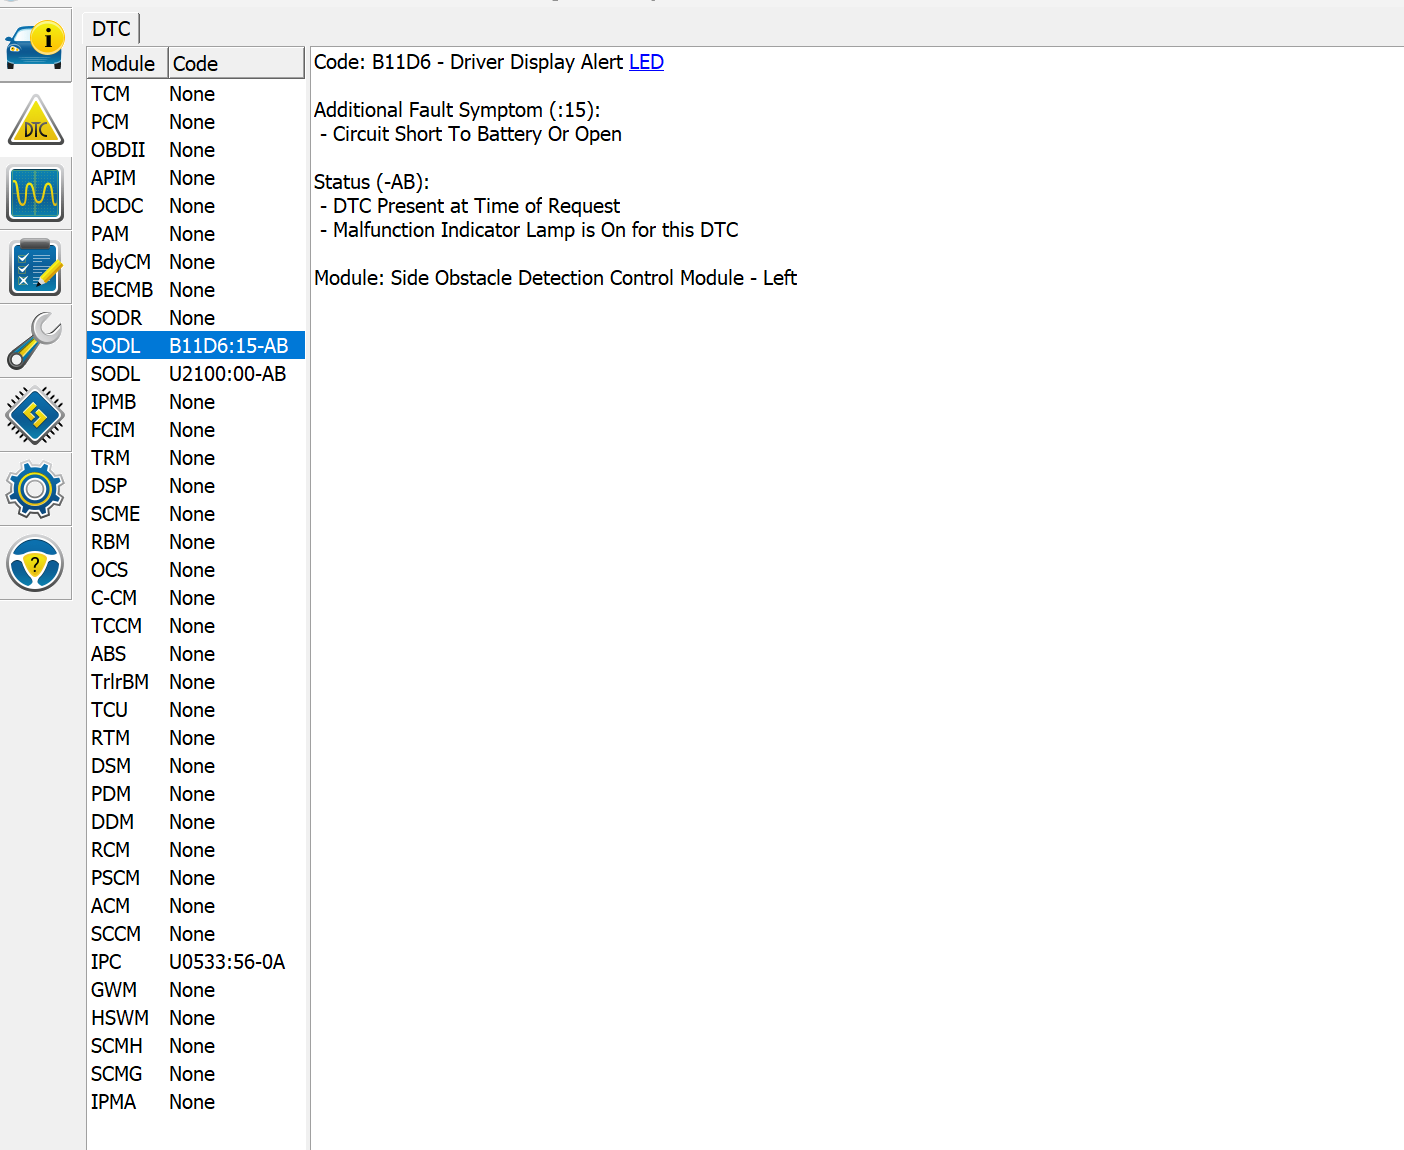The image size is (1404, 1150).
Task: Open the service functions wrench icon
Action: 35,341
